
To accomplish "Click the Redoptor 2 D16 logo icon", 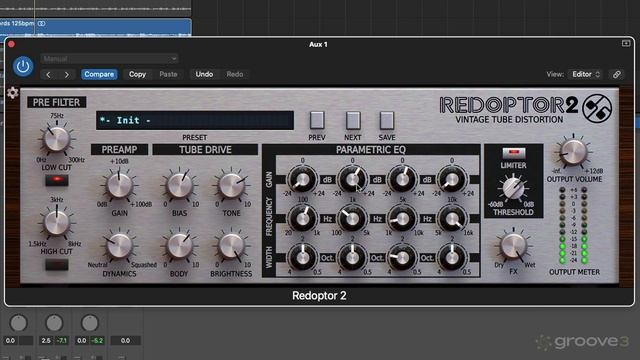I will click(597, 108).
